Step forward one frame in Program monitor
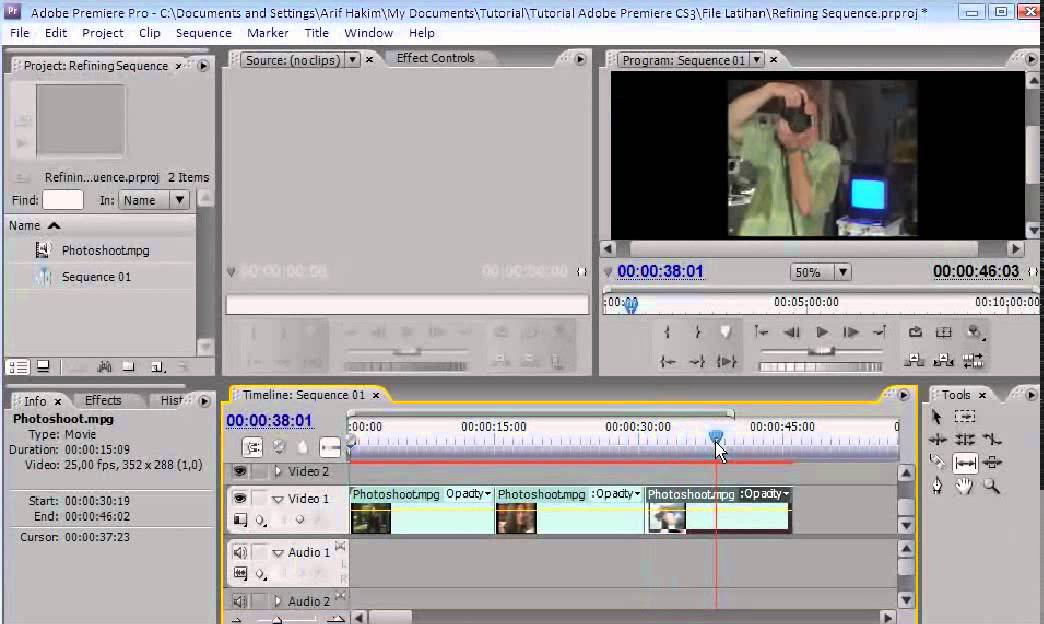The image size is (1044, 624). [851, 332]
